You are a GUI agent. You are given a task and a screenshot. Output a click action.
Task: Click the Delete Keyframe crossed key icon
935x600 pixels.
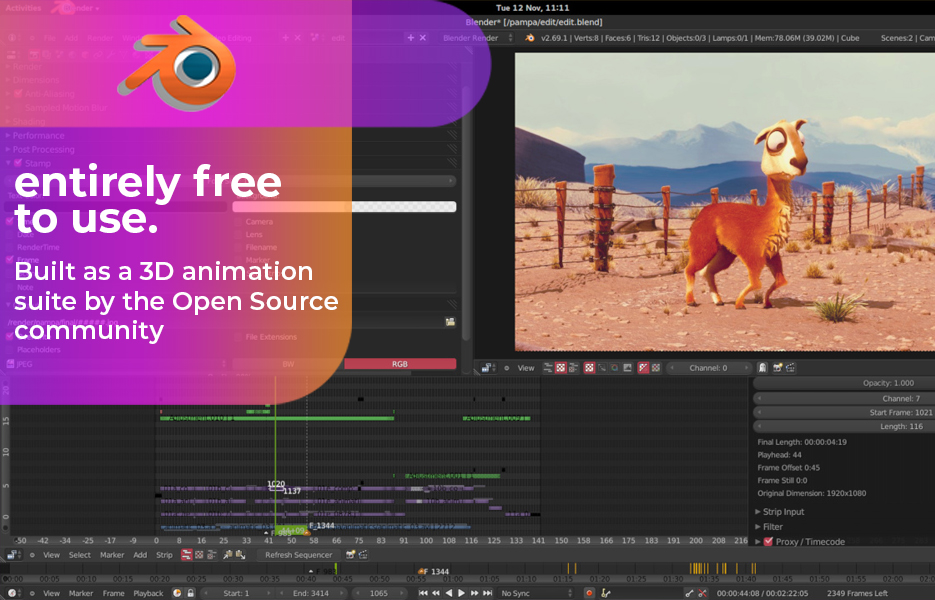click(x=702, y=593)
